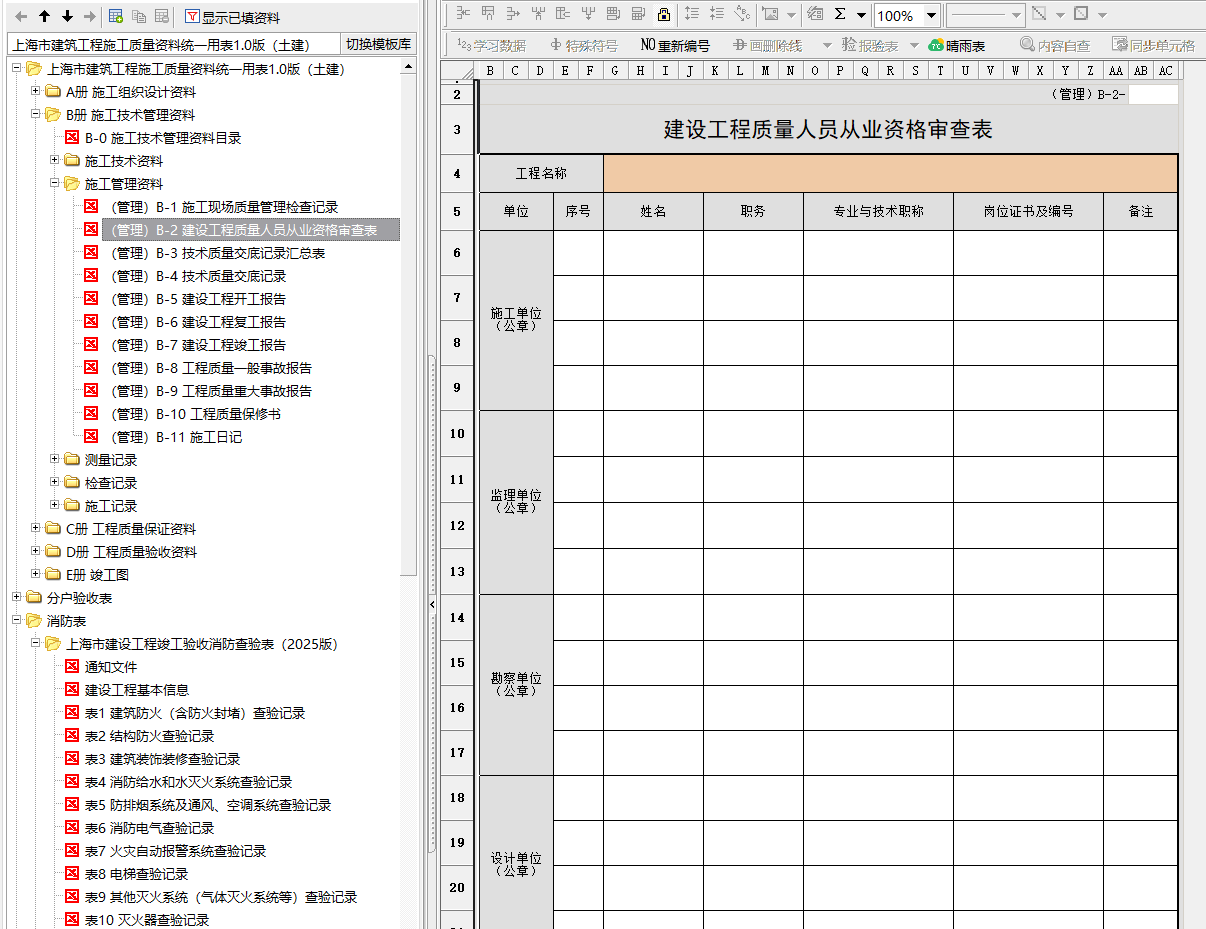Open 表5 防排烟系统及通风、空调系统查验记录

tap(208, 805)
